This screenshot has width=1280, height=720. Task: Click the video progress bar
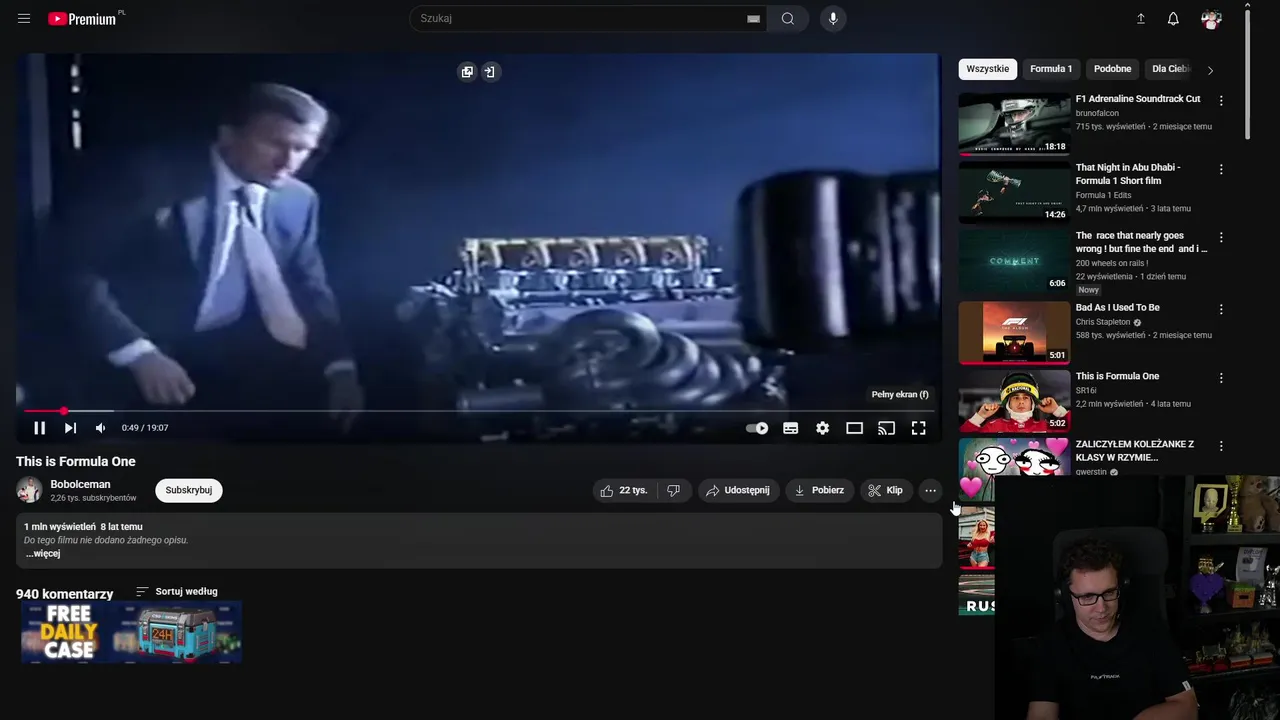tap(479, 411)
